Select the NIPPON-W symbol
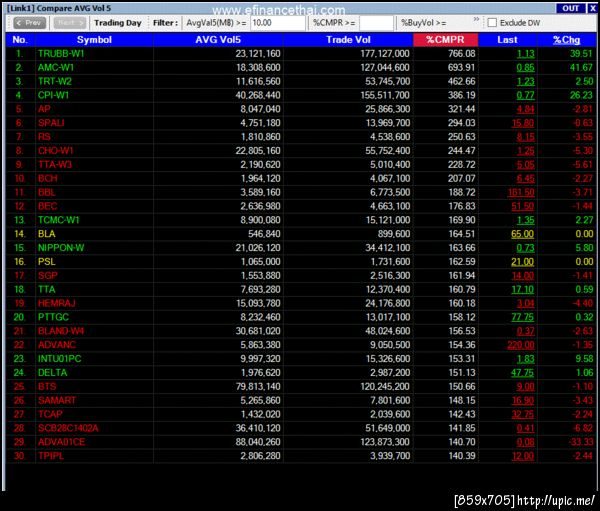 click(x=61, y=248)
